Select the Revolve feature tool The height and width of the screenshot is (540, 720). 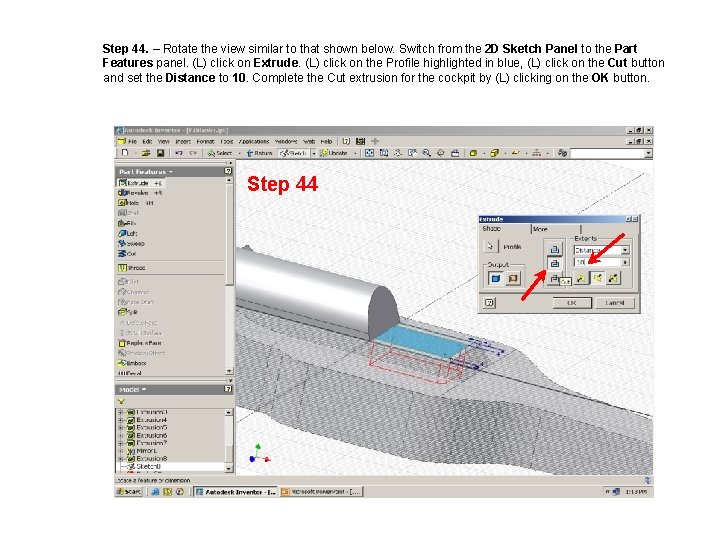click(x=140, y=193)
